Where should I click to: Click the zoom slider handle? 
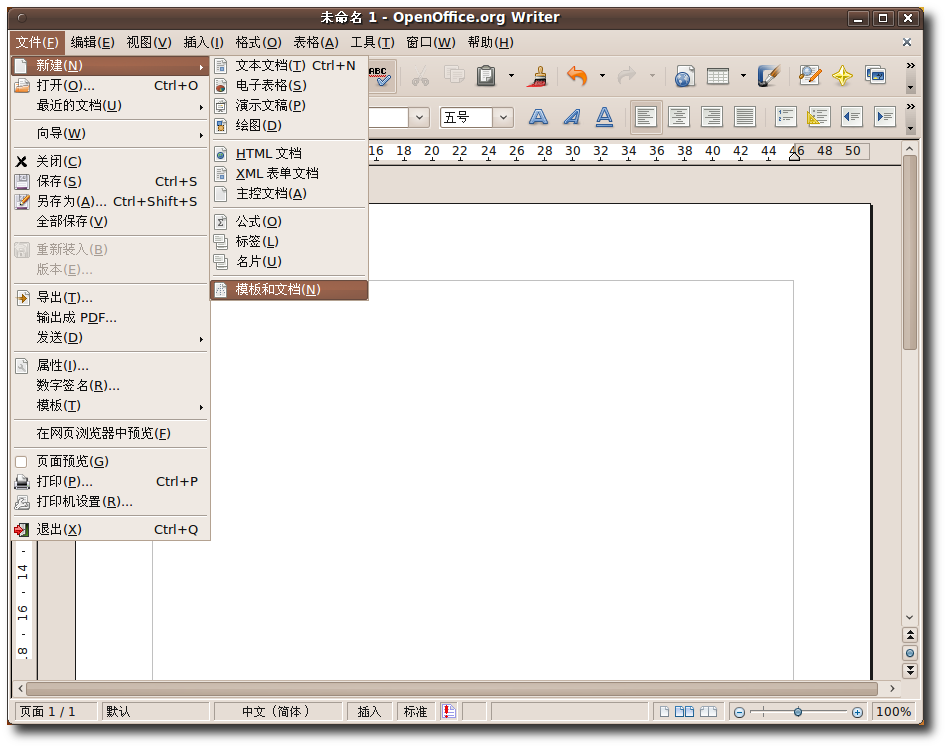(x=797, y=711)
